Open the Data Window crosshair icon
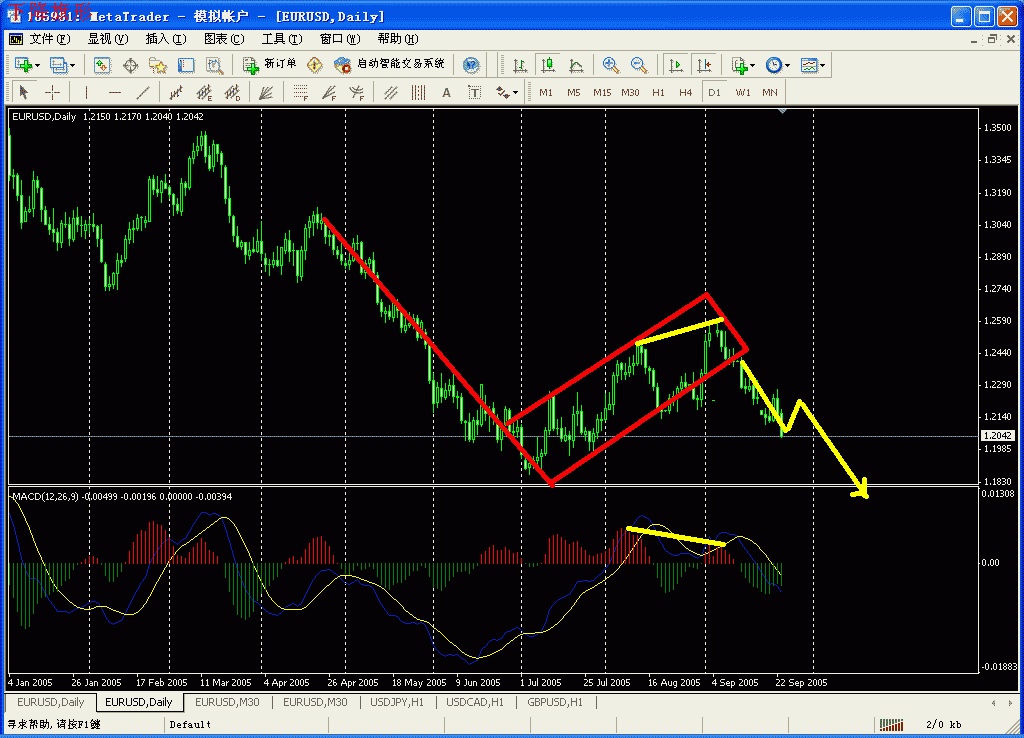 coord(130,65)
